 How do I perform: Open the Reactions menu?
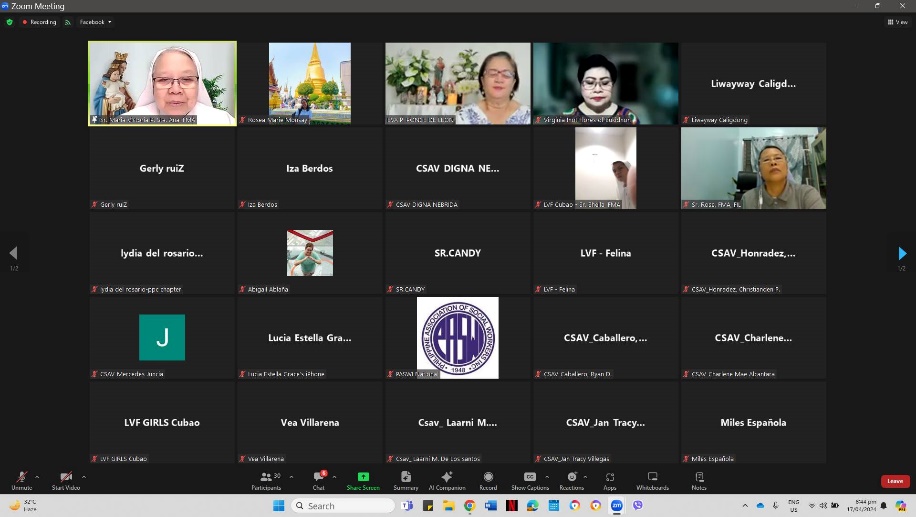[571, 480]
